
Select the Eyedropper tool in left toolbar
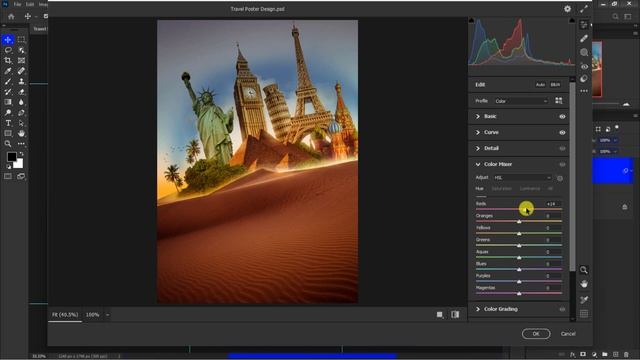(8, 71)
